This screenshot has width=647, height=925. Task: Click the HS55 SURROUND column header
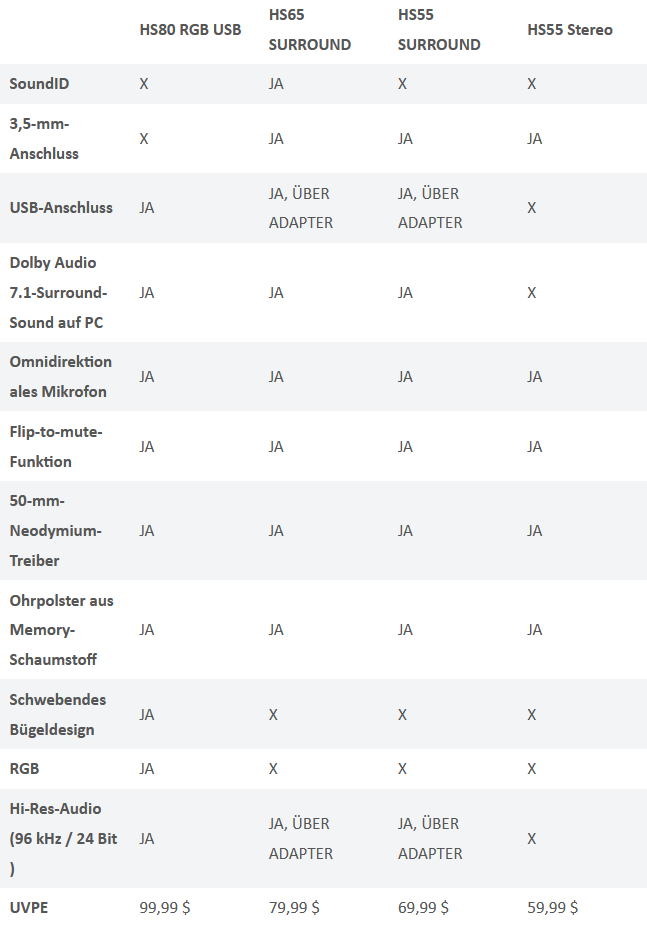(439, 29)
